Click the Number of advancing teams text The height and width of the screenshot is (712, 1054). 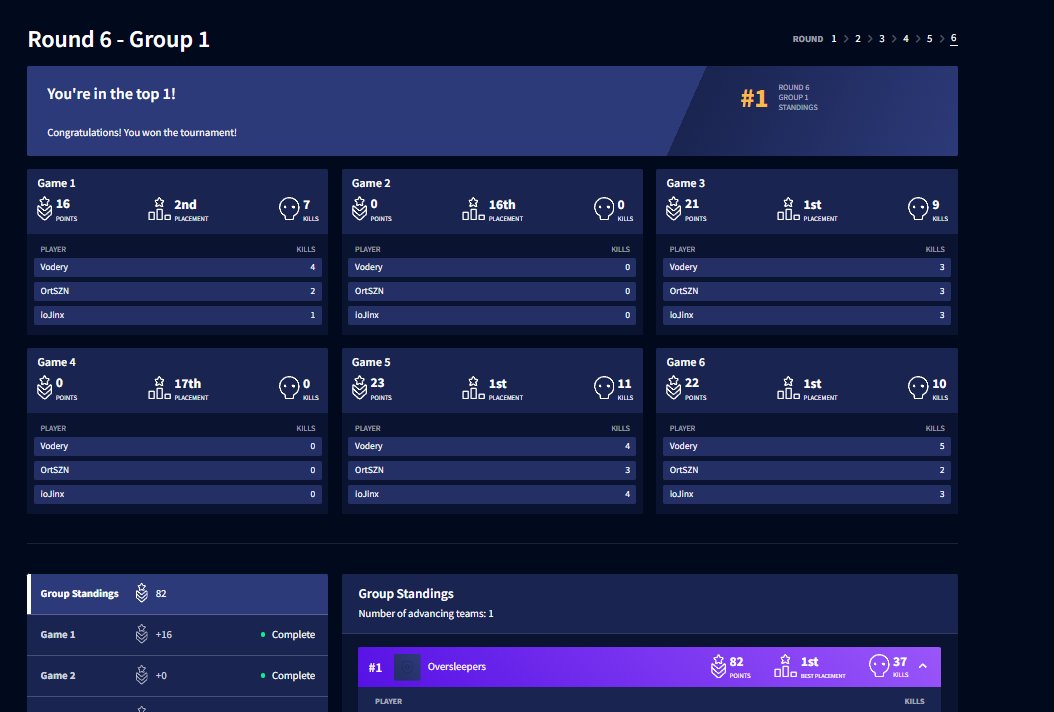pyautogui.click(x=425, y=613)
